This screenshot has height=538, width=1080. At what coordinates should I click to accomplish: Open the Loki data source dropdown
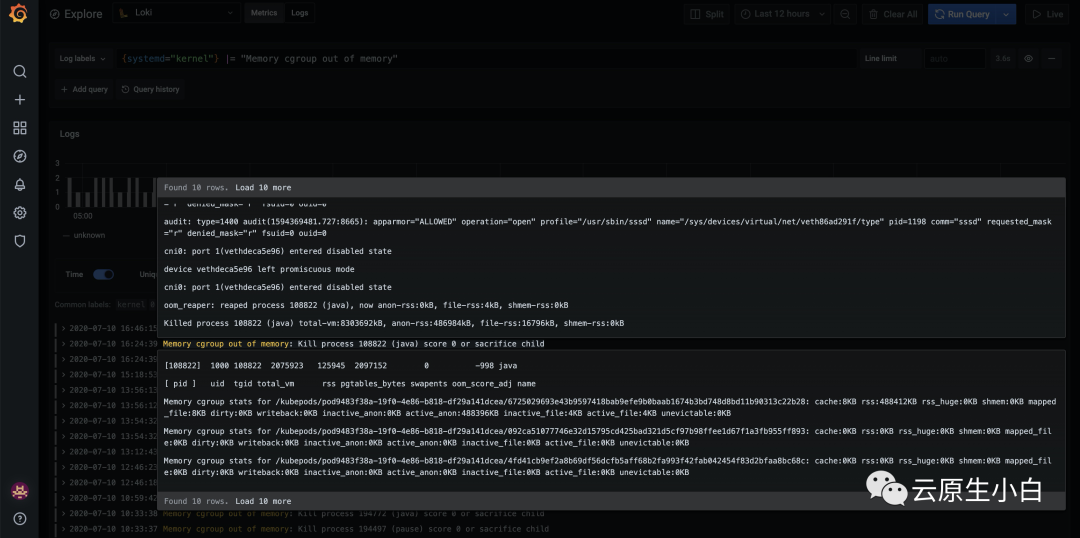pyautogui.click(x=176, y=14)
